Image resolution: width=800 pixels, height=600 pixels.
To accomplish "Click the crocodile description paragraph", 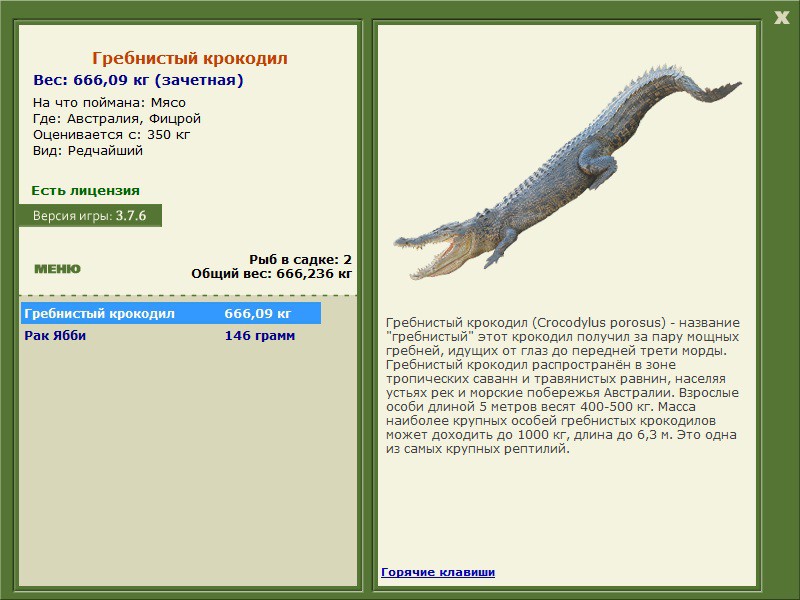I will pyautogui.click(x=563, y=386).
